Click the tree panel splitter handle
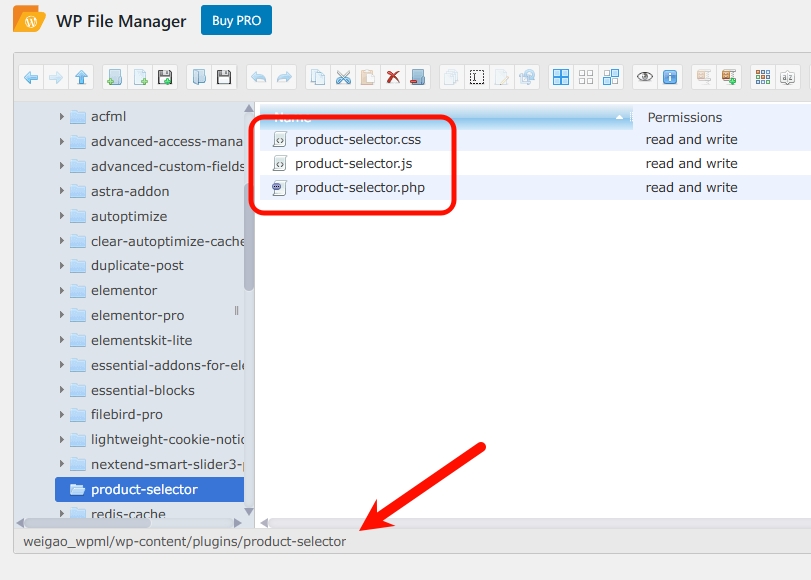The height and width of the screenshot is (580, 811). point(236,310)
